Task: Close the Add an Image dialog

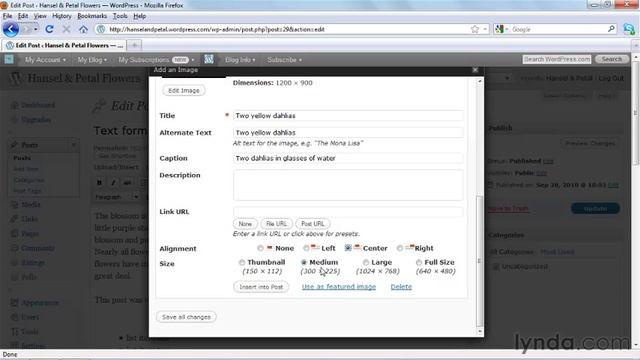Action: (x=475, y=70)
